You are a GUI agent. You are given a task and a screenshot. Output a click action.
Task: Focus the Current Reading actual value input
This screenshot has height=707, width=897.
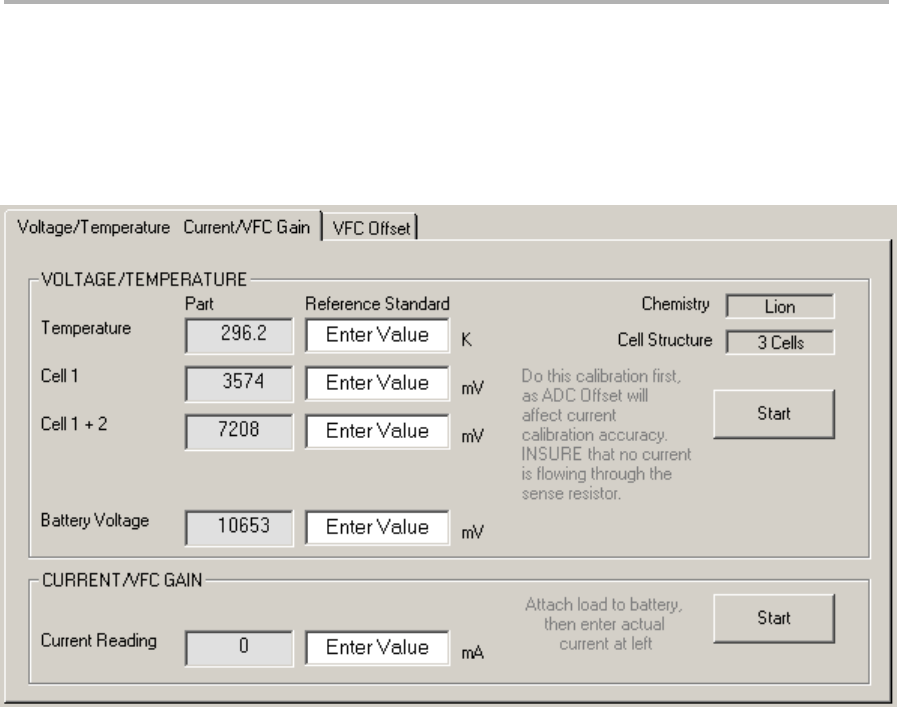[377, 646]
